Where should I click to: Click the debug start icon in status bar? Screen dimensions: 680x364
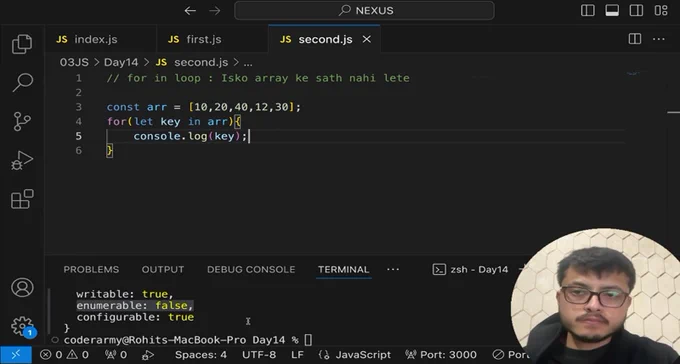148,355
